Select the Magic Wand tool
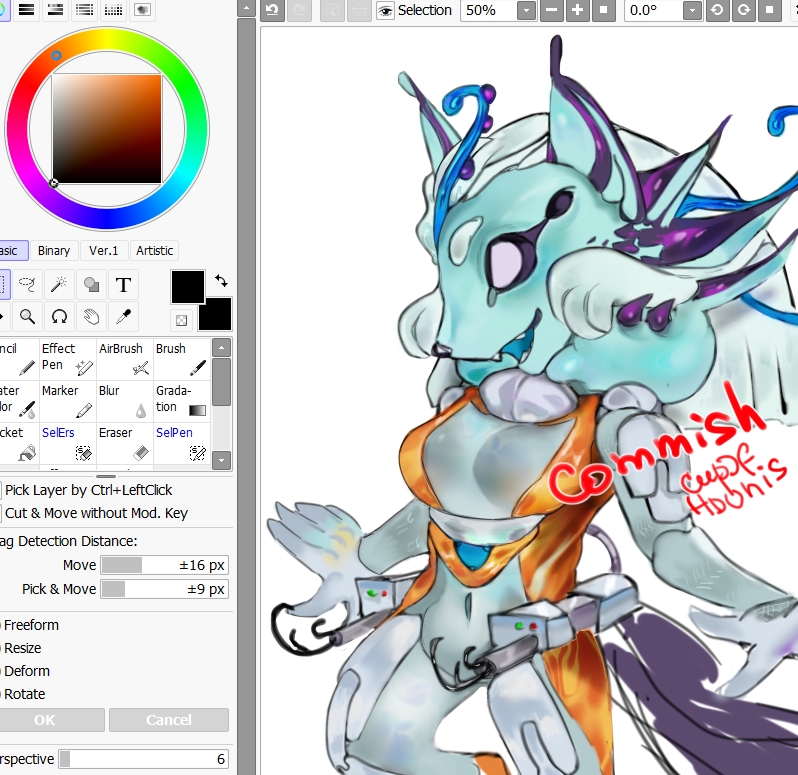The image size is (798, 775). 60,285
